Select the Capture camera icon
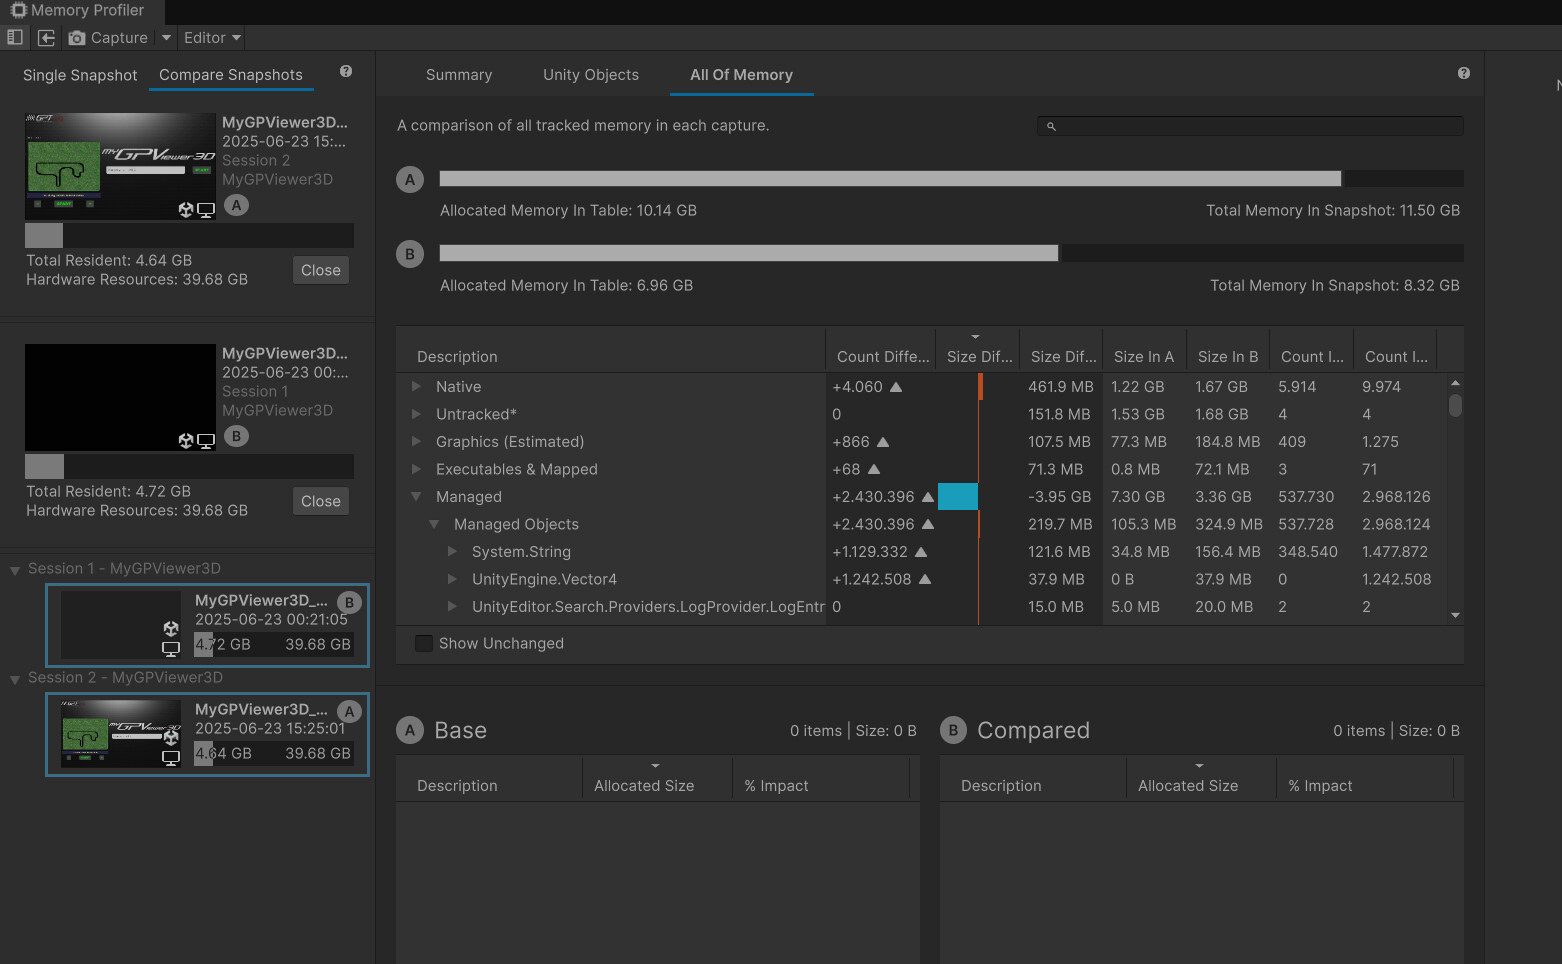Image resolution: width=1562 pixels, height=964 pixels. [77, 37]
